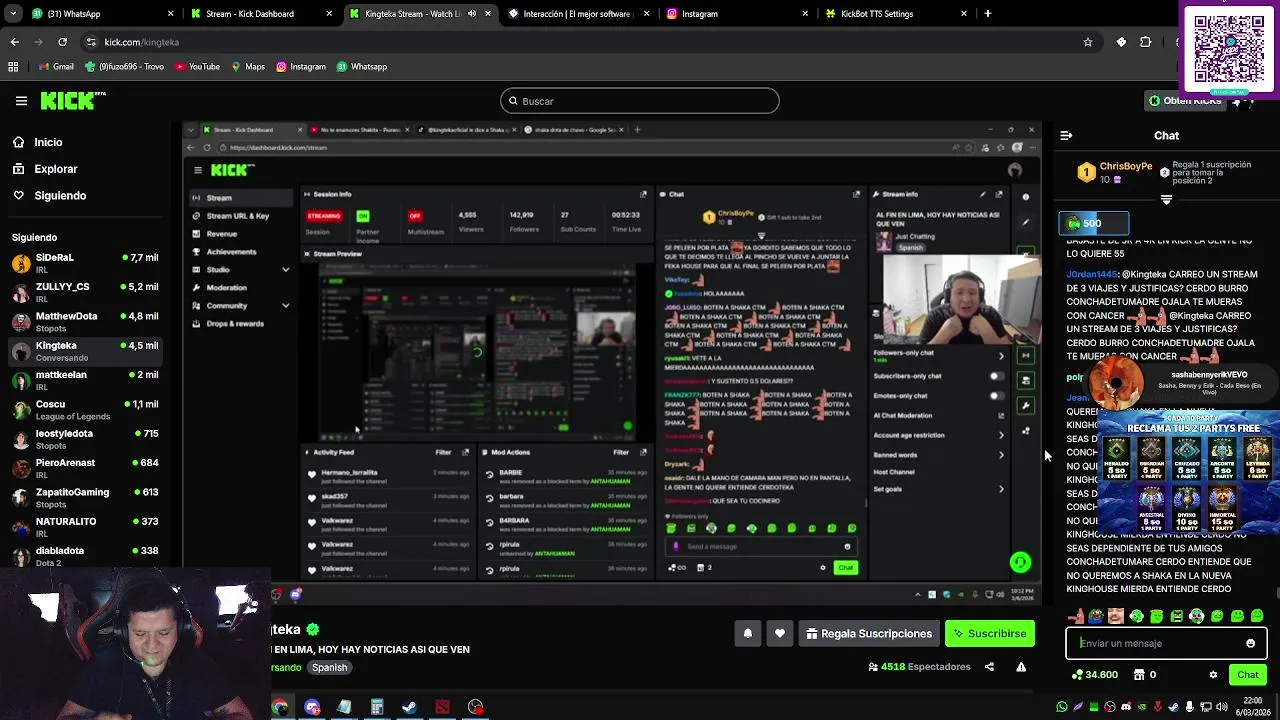Click the green KICK logo

73,100
